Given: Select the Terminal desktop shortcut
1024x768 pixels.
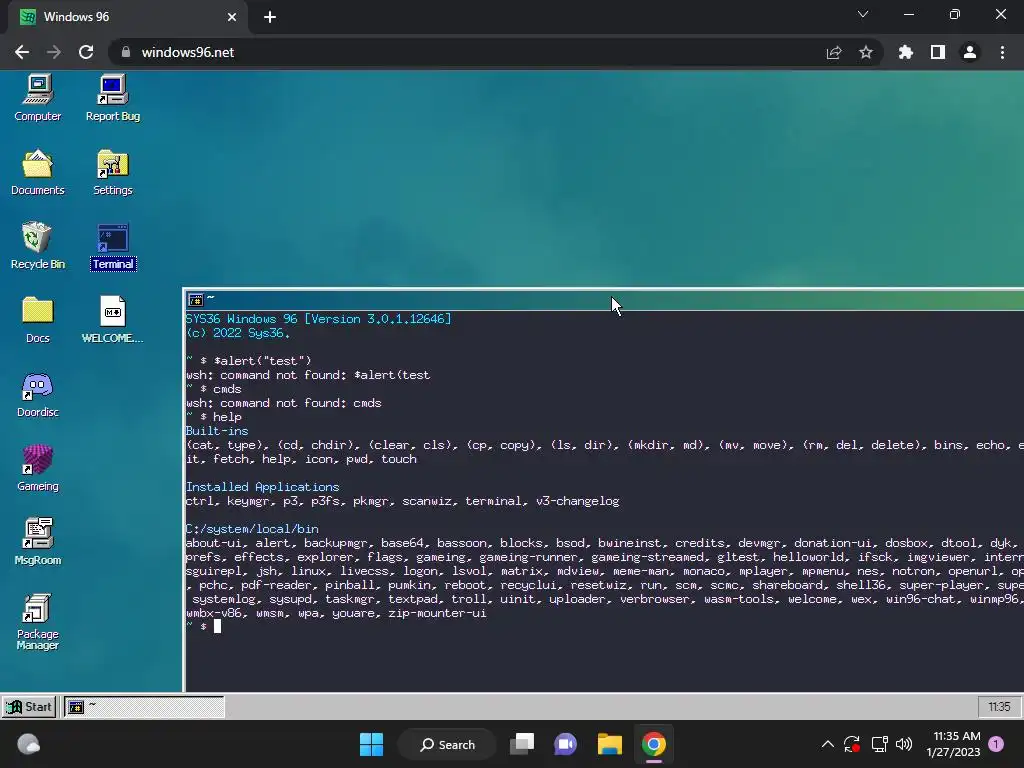Looking at the screenshot, I should pos(112,246).
